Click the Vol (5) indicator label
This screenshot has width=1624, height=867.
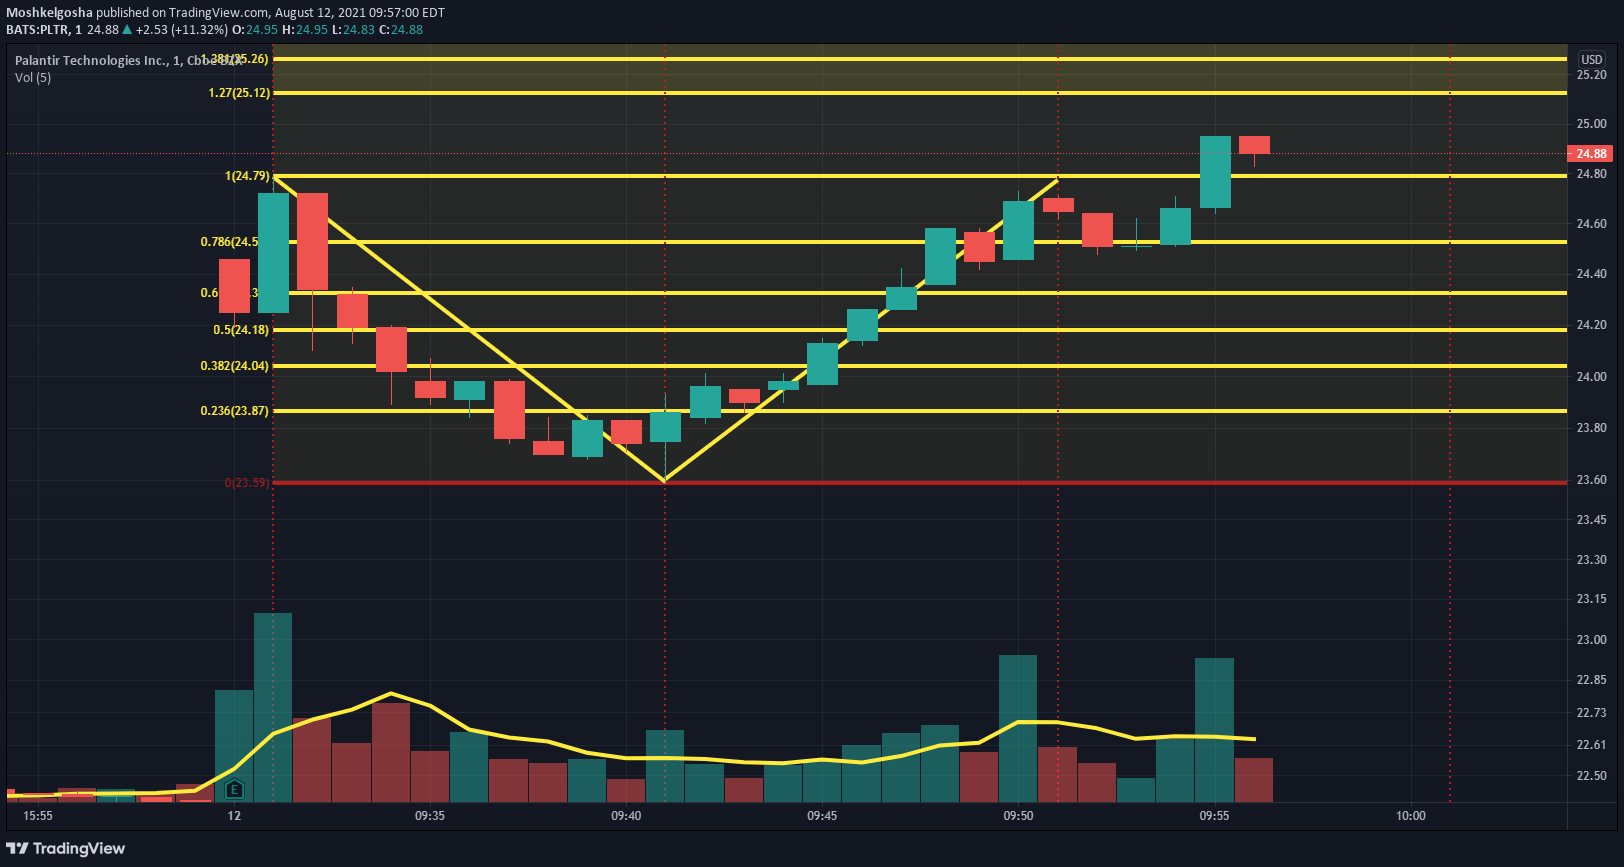(x=33, y=78)
